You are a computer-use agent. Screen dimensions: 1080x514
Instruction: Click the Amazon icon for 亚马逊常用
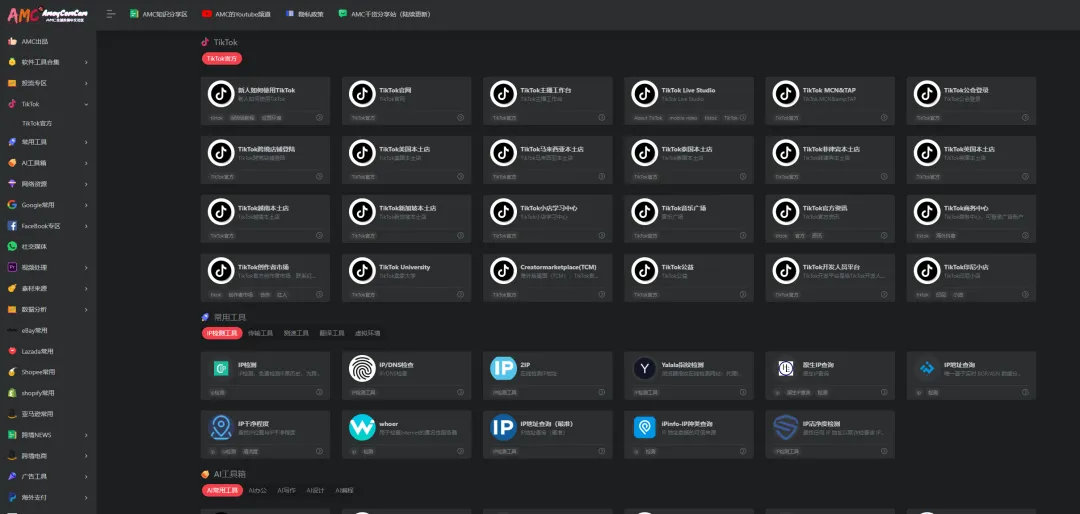(12, 414)
